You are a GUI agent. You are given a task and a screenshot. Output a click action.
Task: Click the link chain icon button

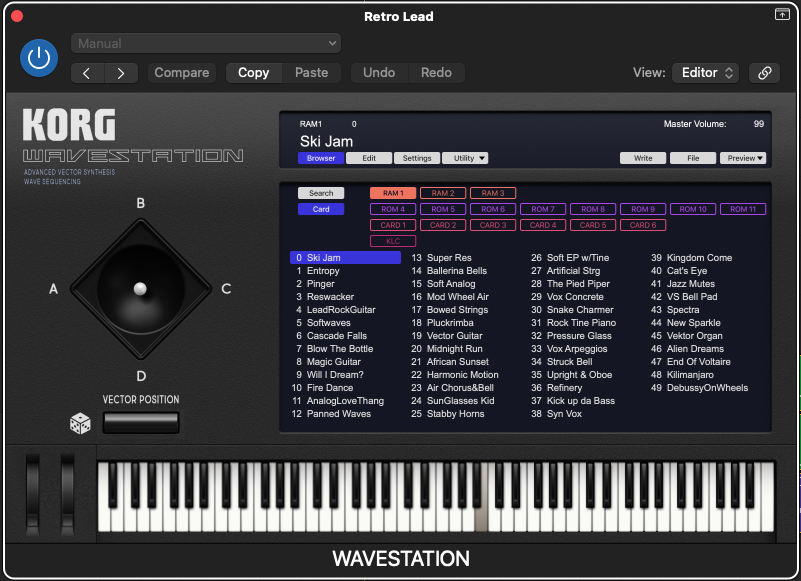click(764, 73)
